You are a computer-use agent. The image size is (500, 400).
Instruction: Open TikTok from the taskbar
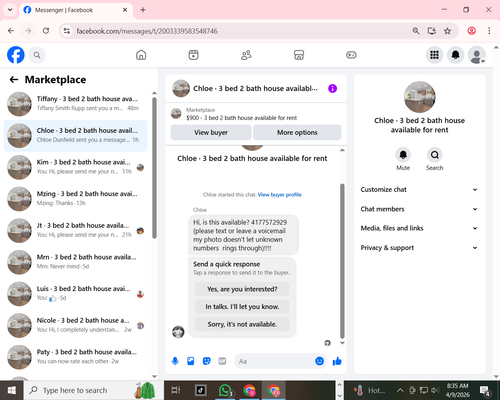200,390
